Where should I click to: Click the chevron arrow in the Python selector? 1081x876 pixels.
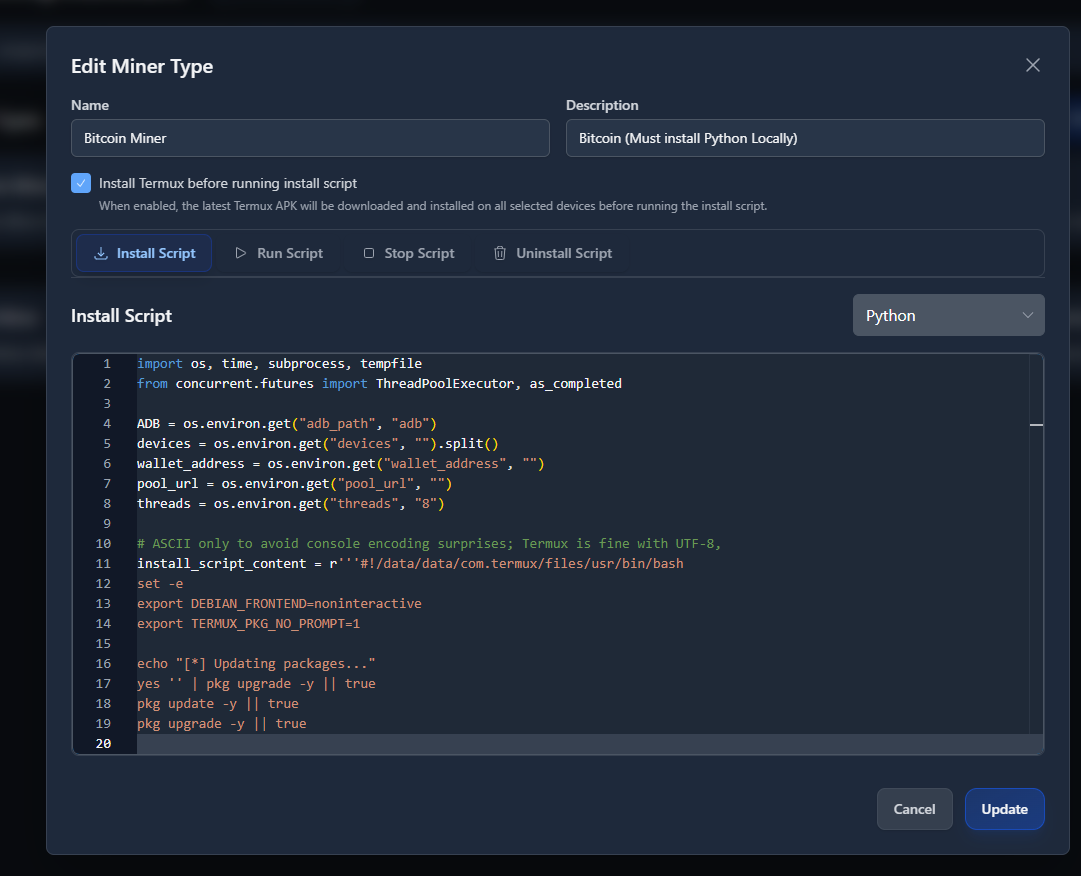[1028, 316]
